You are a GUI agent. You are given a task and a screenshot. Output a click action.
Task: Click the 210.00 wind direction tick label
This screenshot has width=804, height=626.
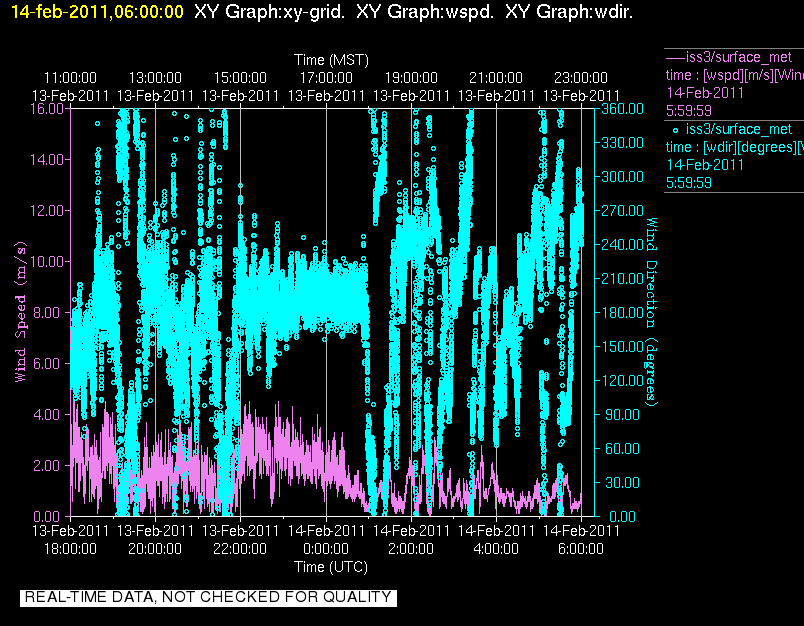pyautogui.click(x=622, y=278)
